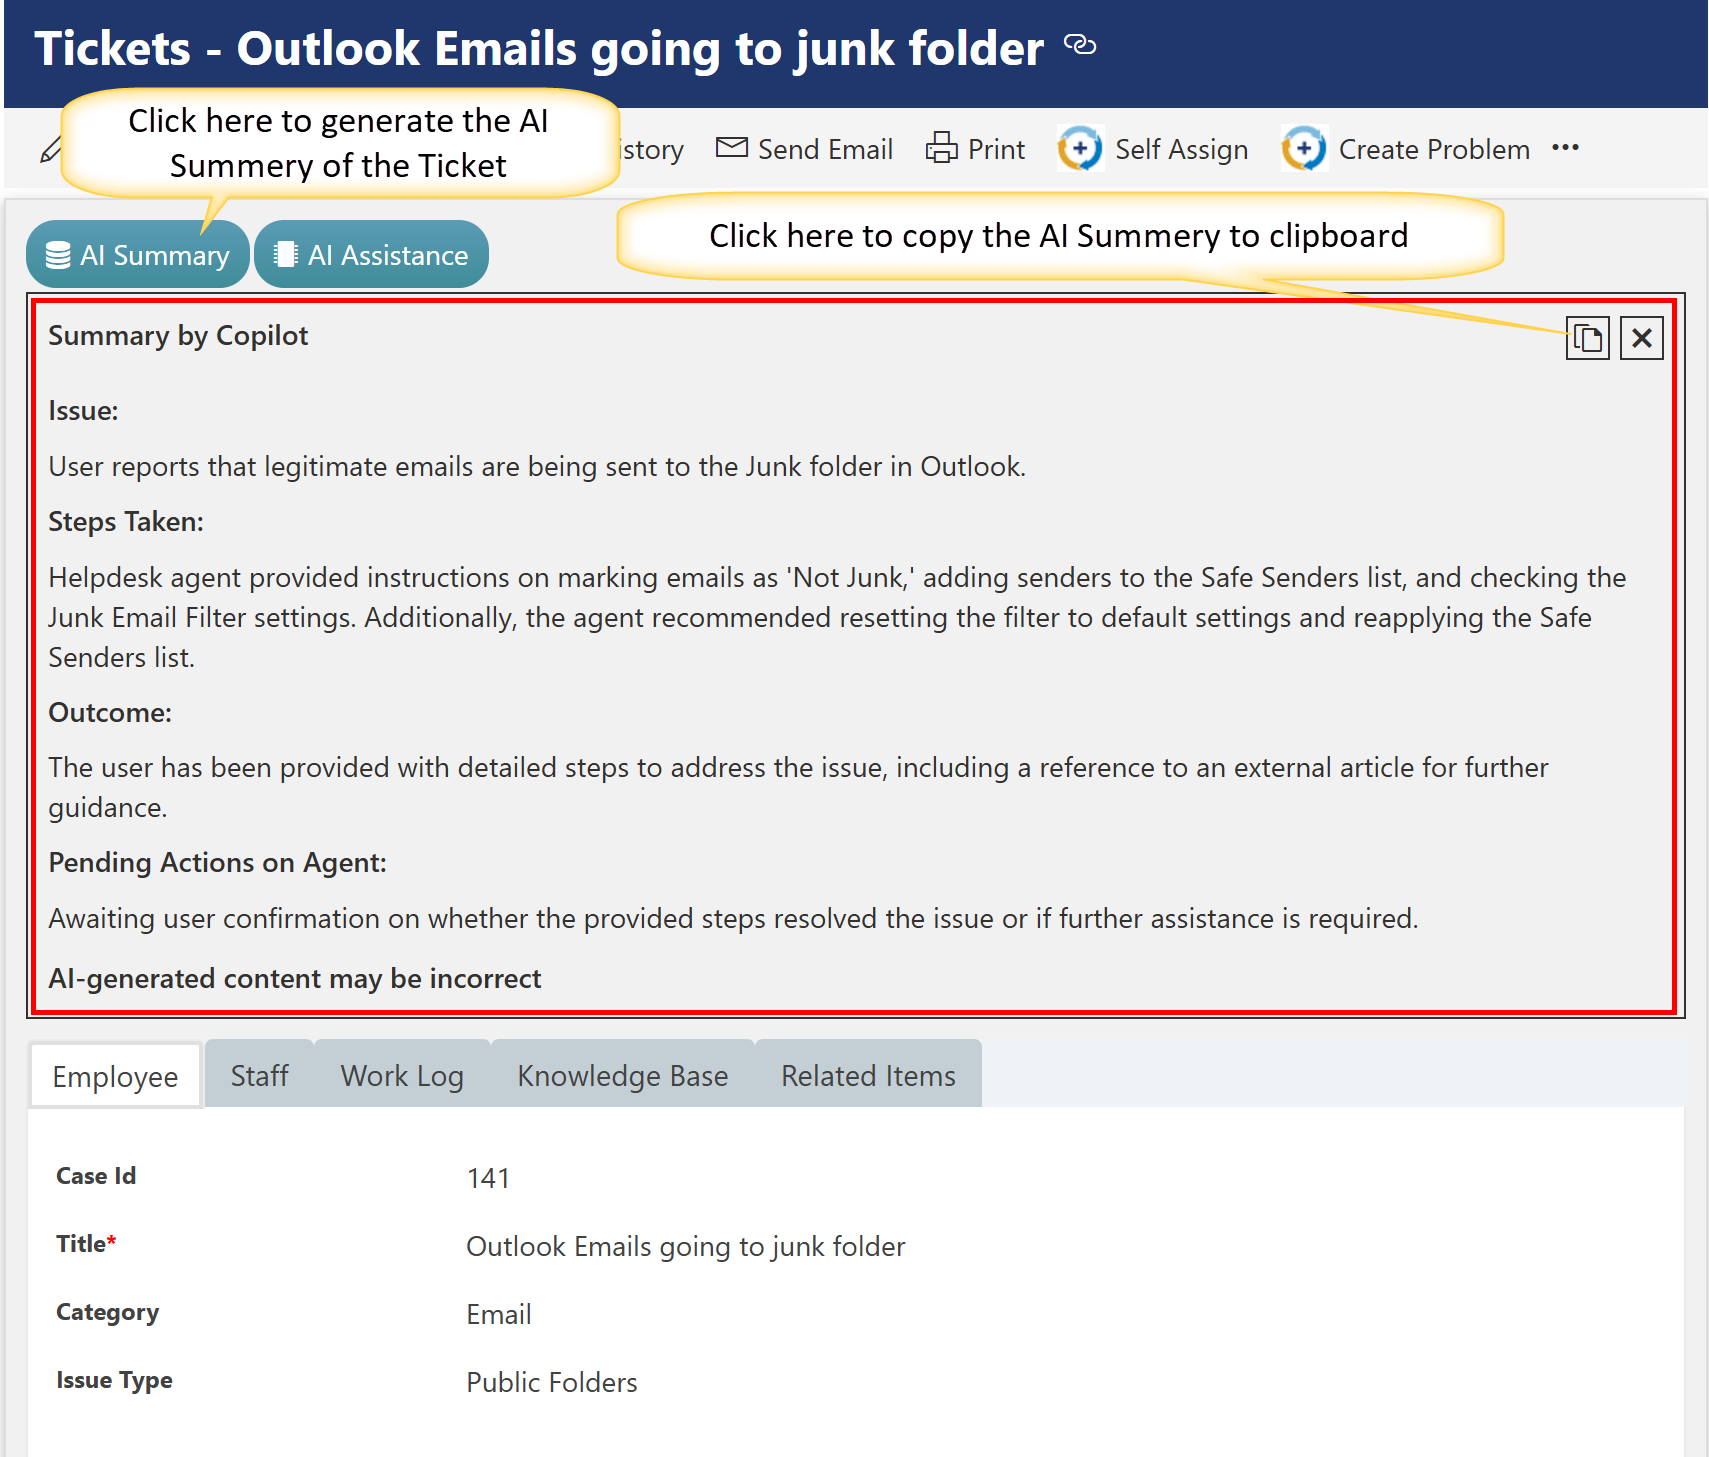The image size is (1709, 1457).
Task: Click the Category value Email
Action: click(x=498, y=1314)
